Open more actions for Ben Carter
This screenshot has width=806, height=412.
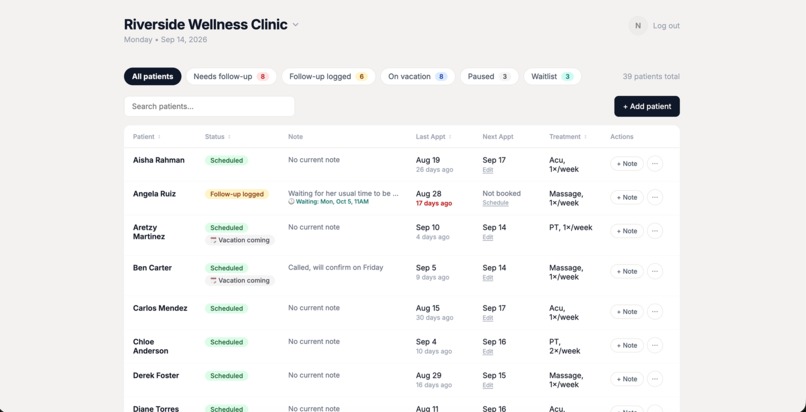coord(654,271)
